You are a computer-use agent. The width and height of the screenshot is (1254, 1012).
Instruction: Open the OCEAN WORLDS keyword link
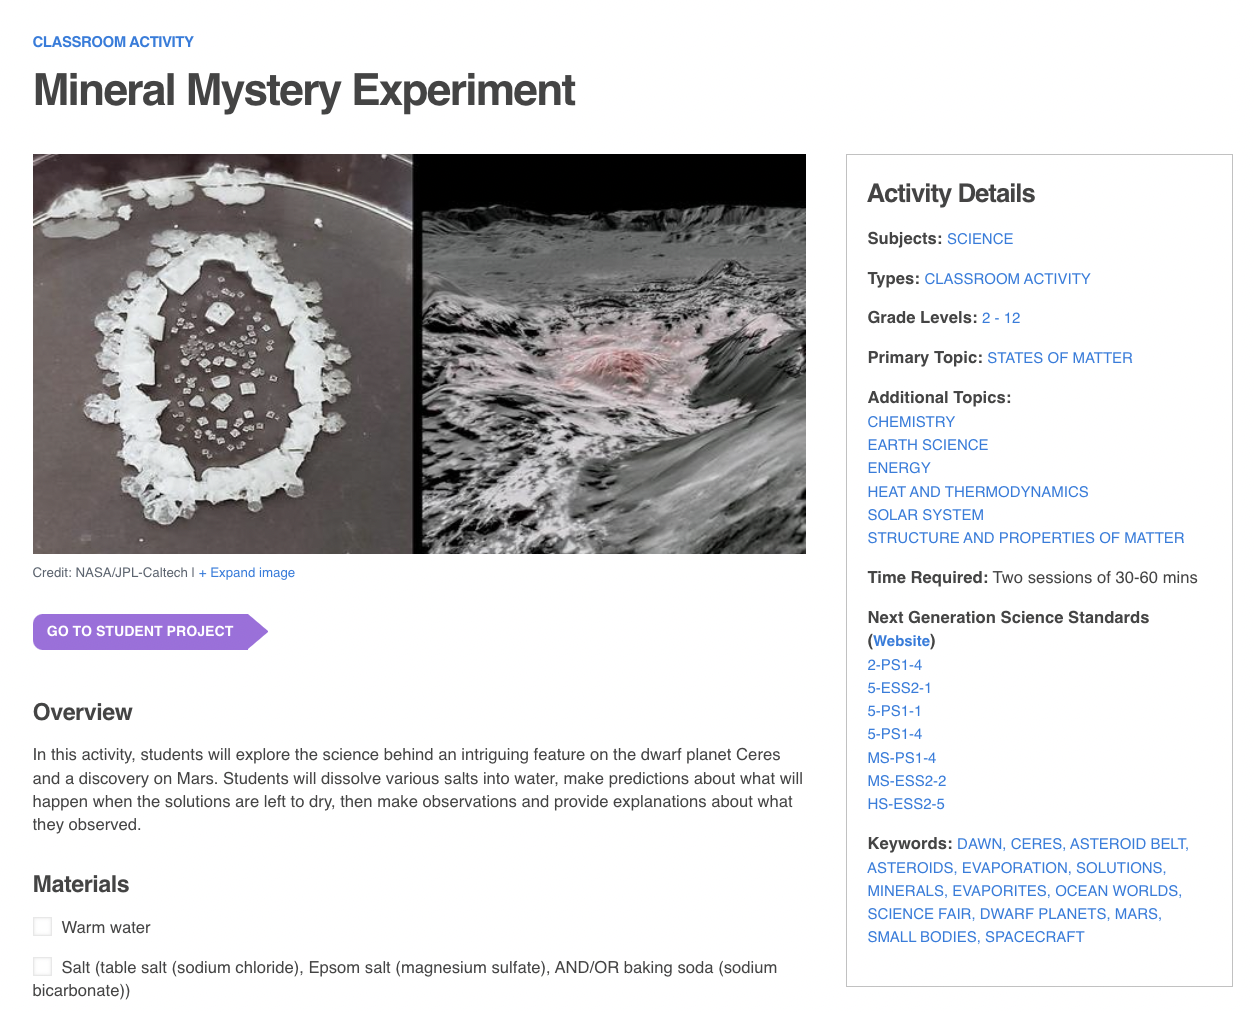(x=1117, y=890)
